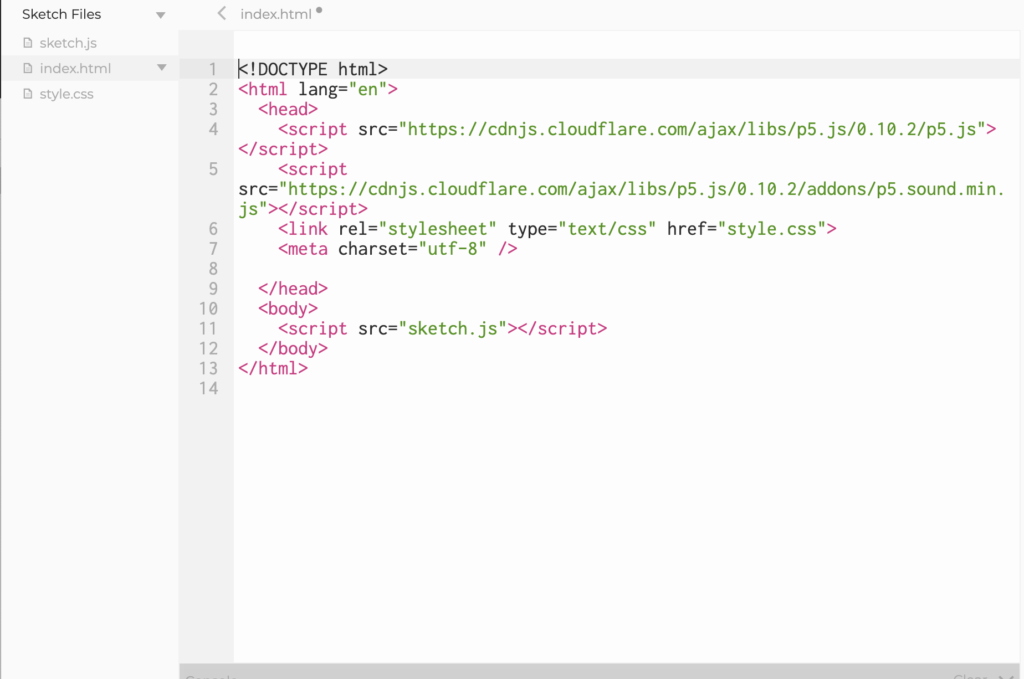The width and height of the screenshot is (1024, 679).
Task: Open Sketch Files dropdown arrow
Action: [161, 15]
